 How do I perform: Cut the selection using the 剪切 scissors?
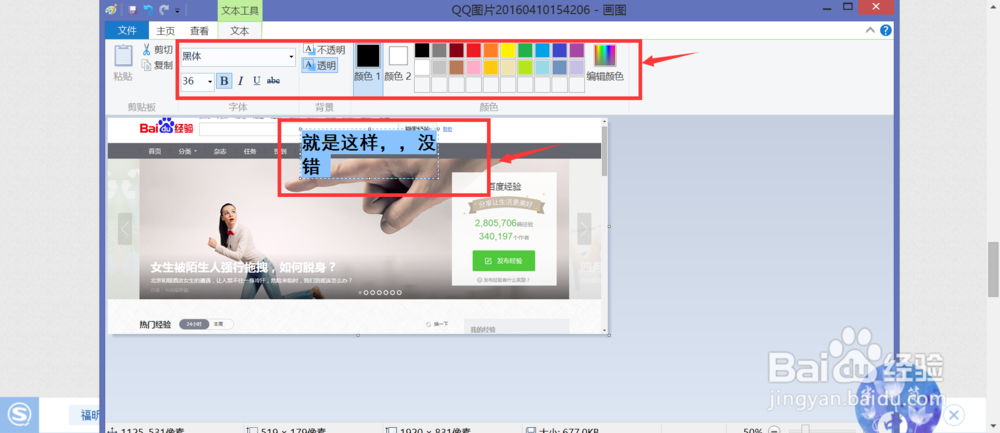(x=156, y=50)
